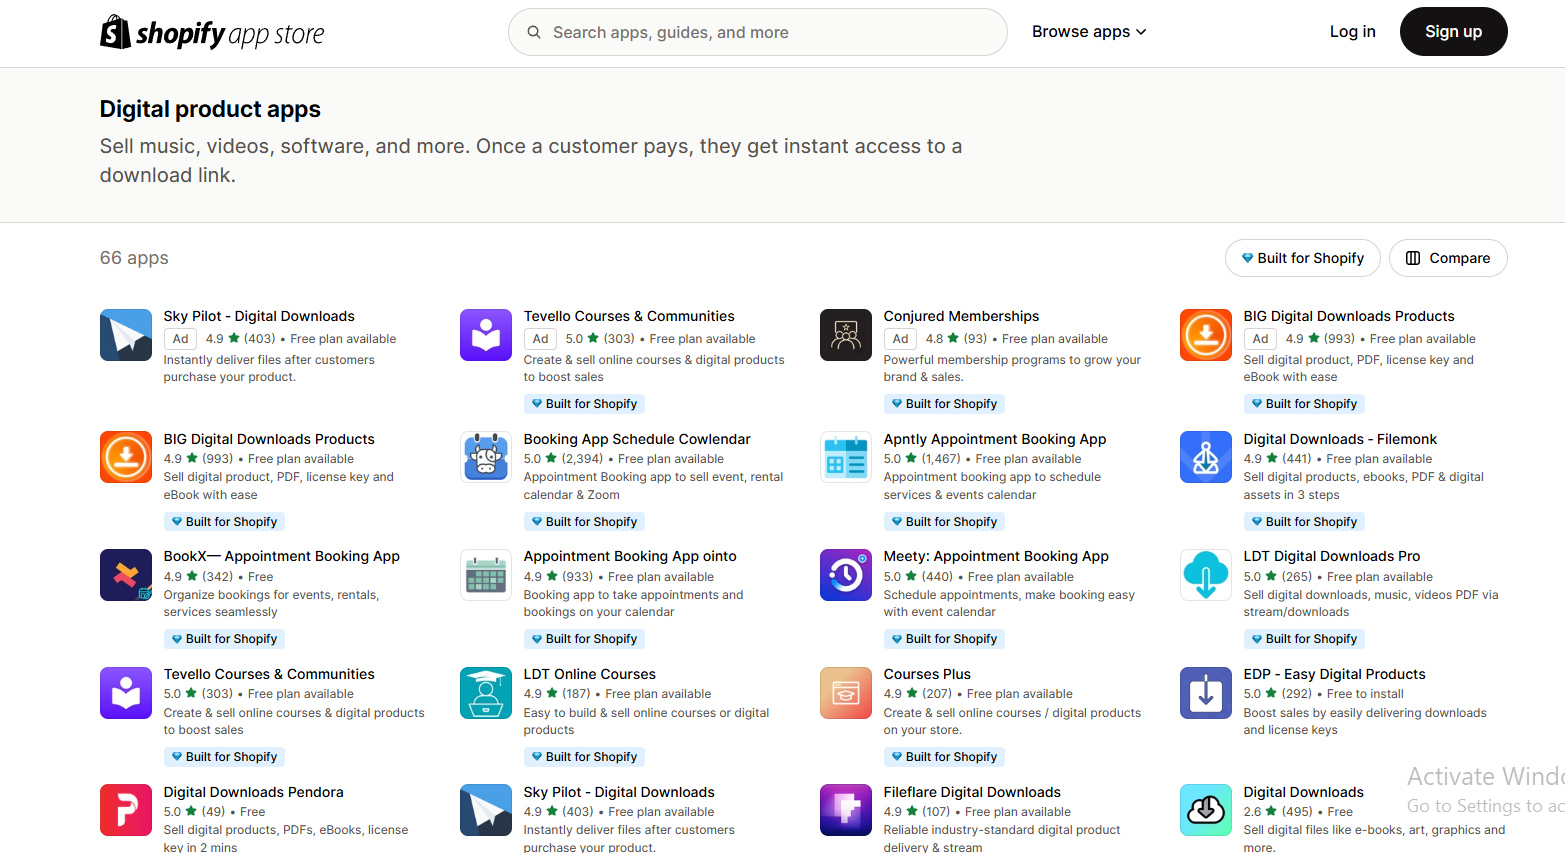Screen dimensions: 1565x853
Task: Open BookX— Appointment Booking App title
Action: (x=282, y=556)
